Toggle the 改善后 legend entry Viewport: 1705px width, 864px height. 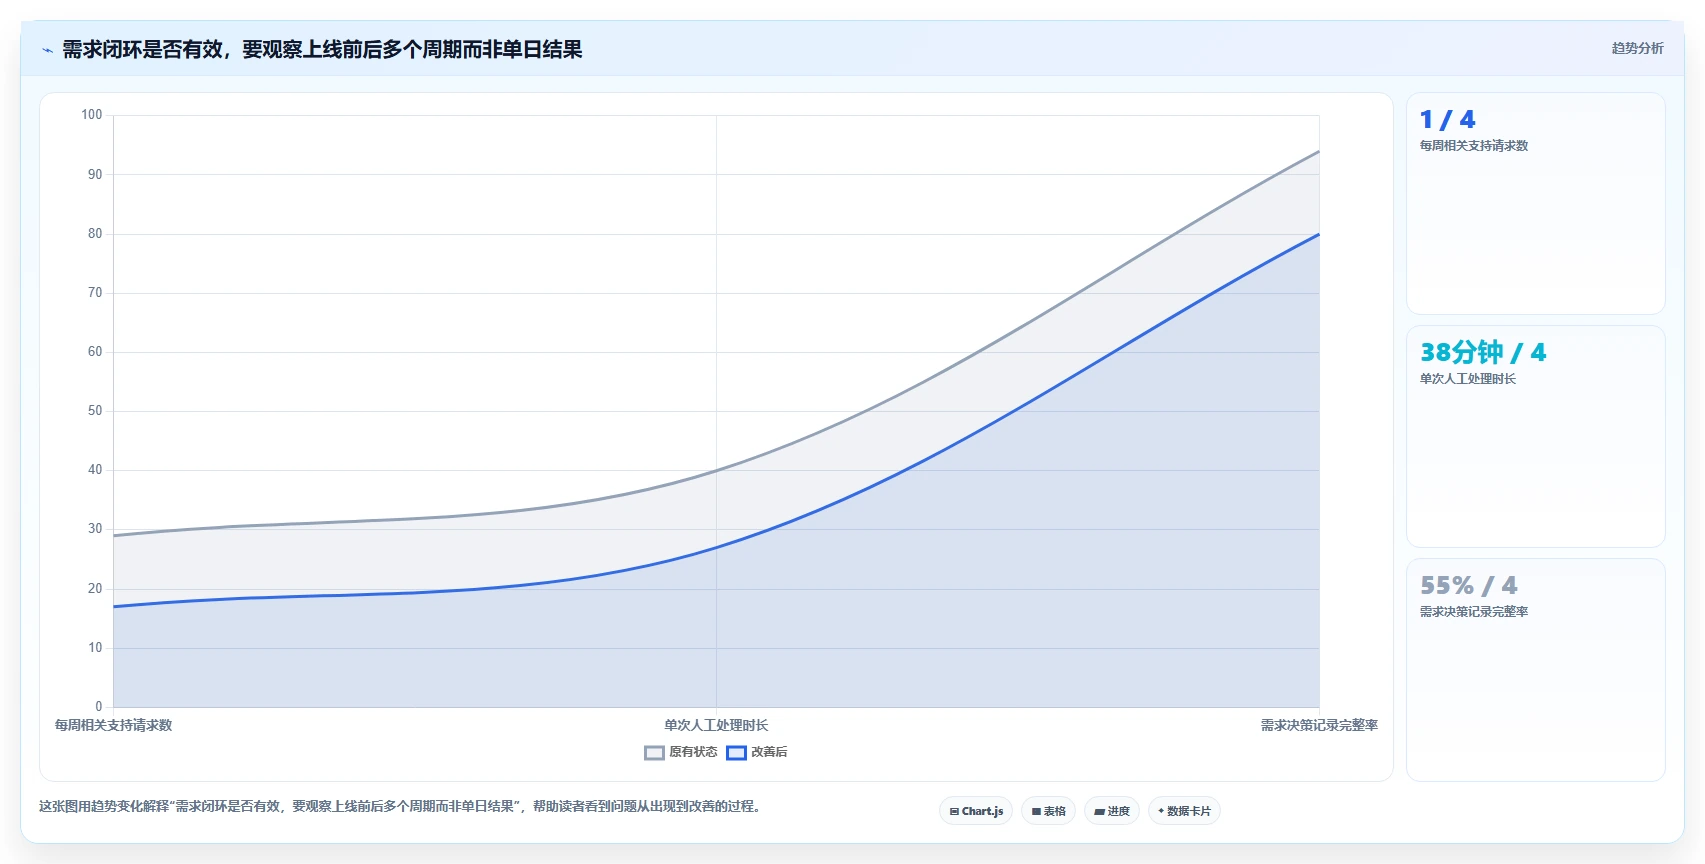[757, 752]
